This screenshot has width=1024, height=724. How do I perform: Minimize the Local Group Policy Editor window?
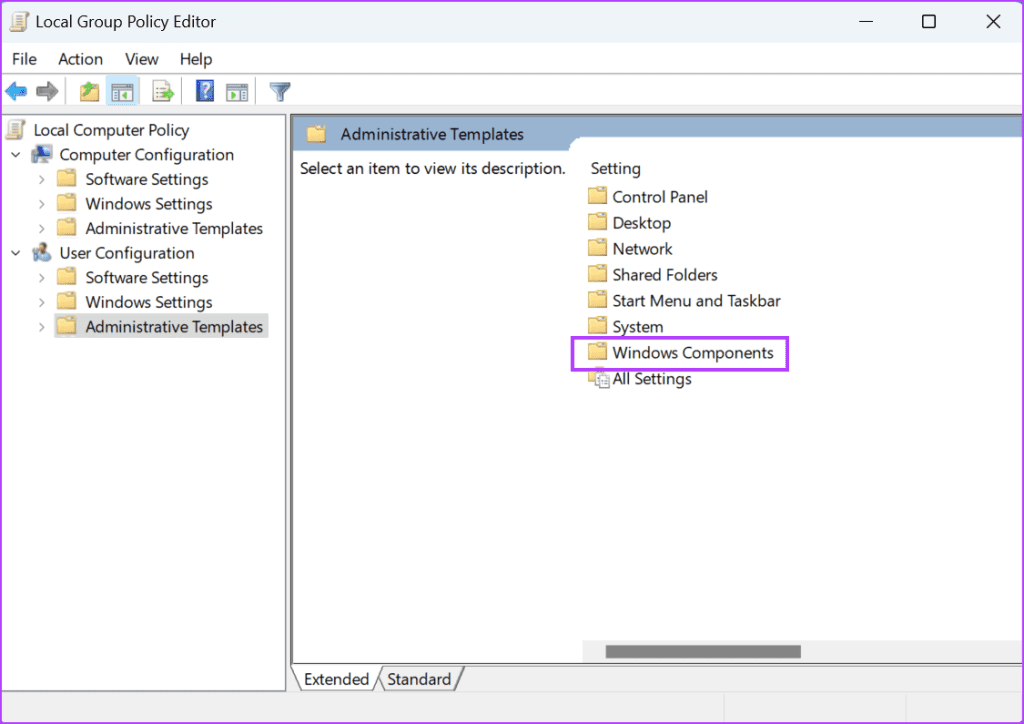coord(866,22)
